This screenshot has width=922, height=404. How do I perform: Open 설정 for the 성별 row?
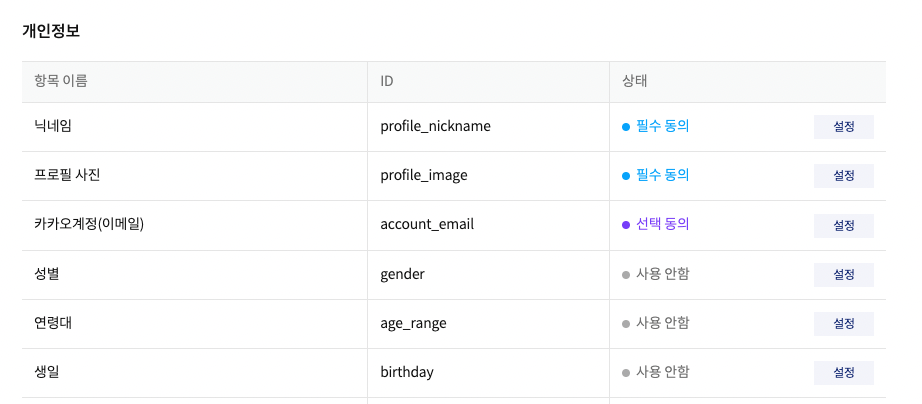[x=843, y=275]
